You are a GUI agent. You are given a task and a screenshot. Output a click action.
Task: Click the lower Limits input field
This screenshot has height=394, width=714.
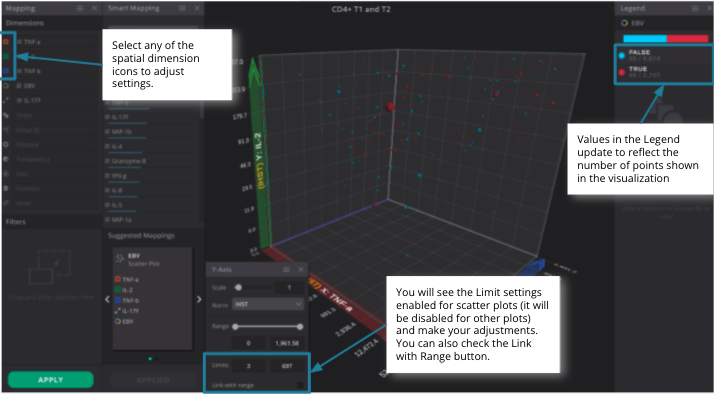pyautogui.click(x=248, y=365)
